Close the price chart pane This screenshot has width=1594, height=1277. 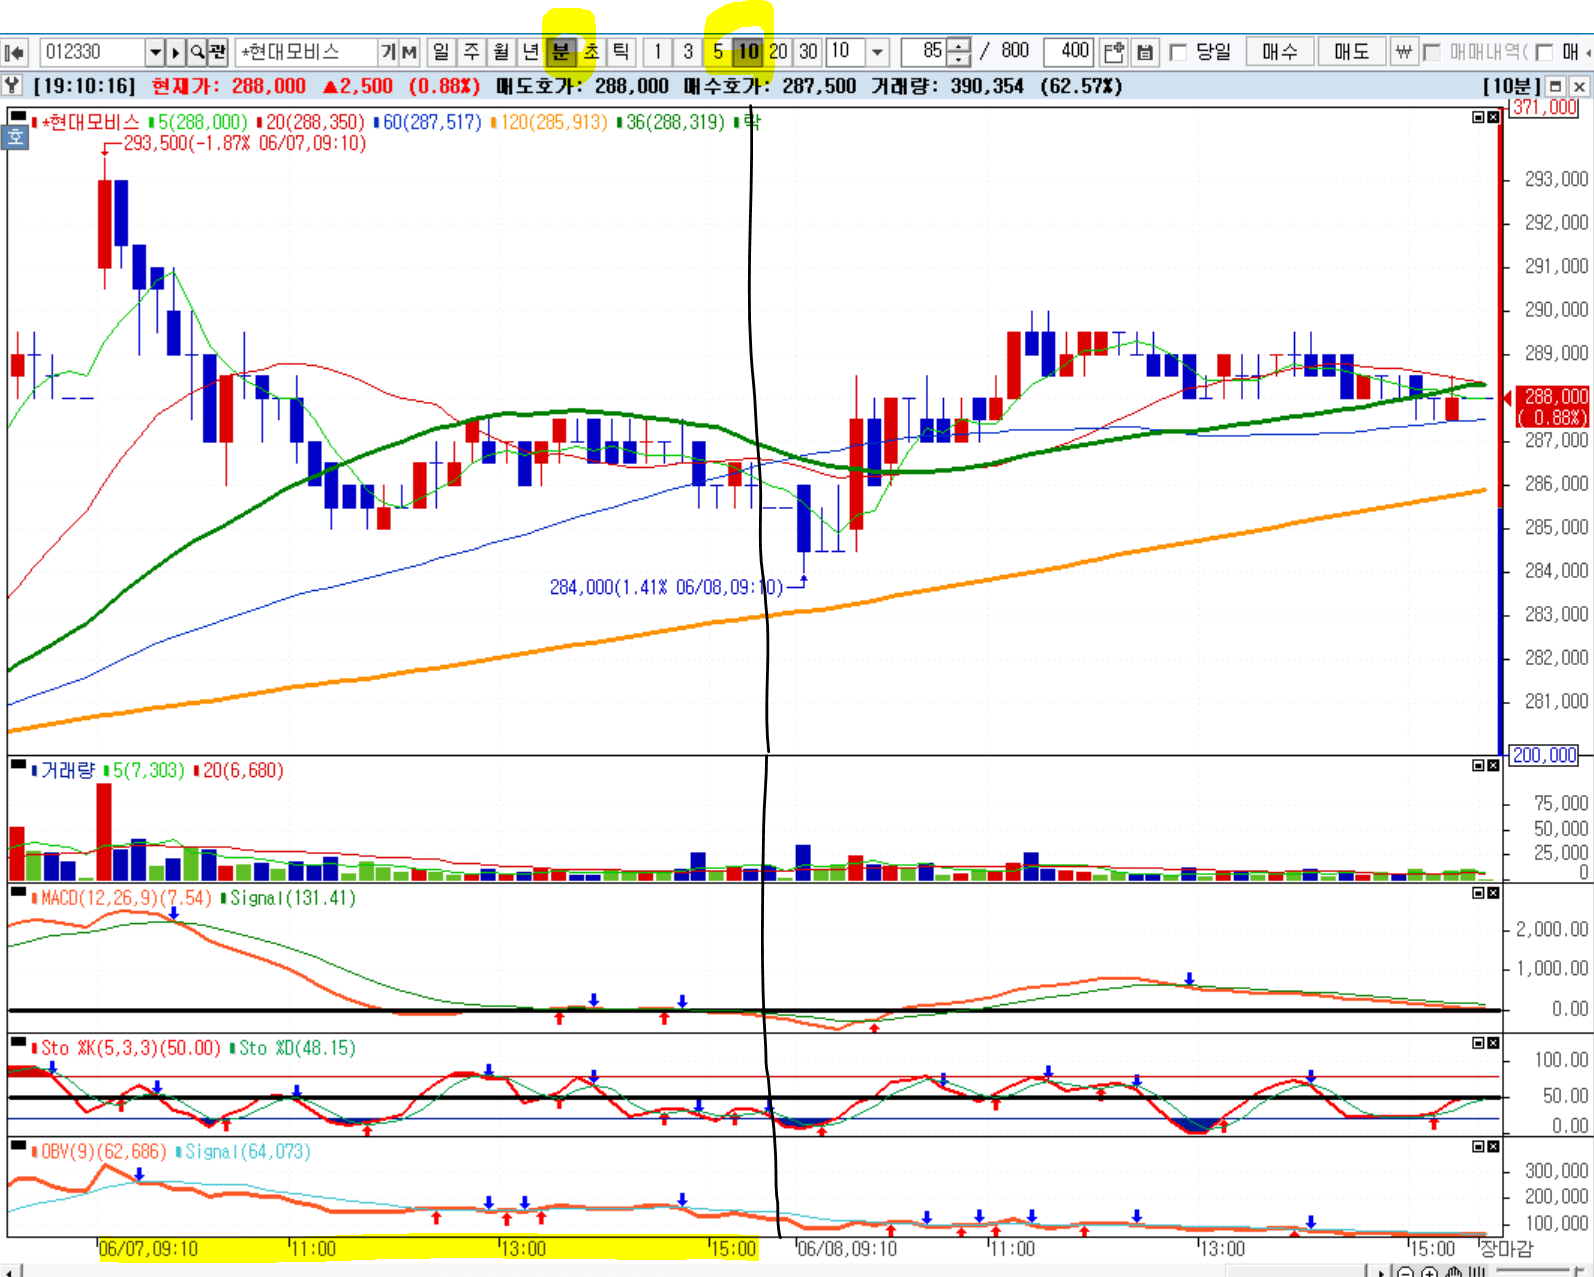(x=1493, y=118)
